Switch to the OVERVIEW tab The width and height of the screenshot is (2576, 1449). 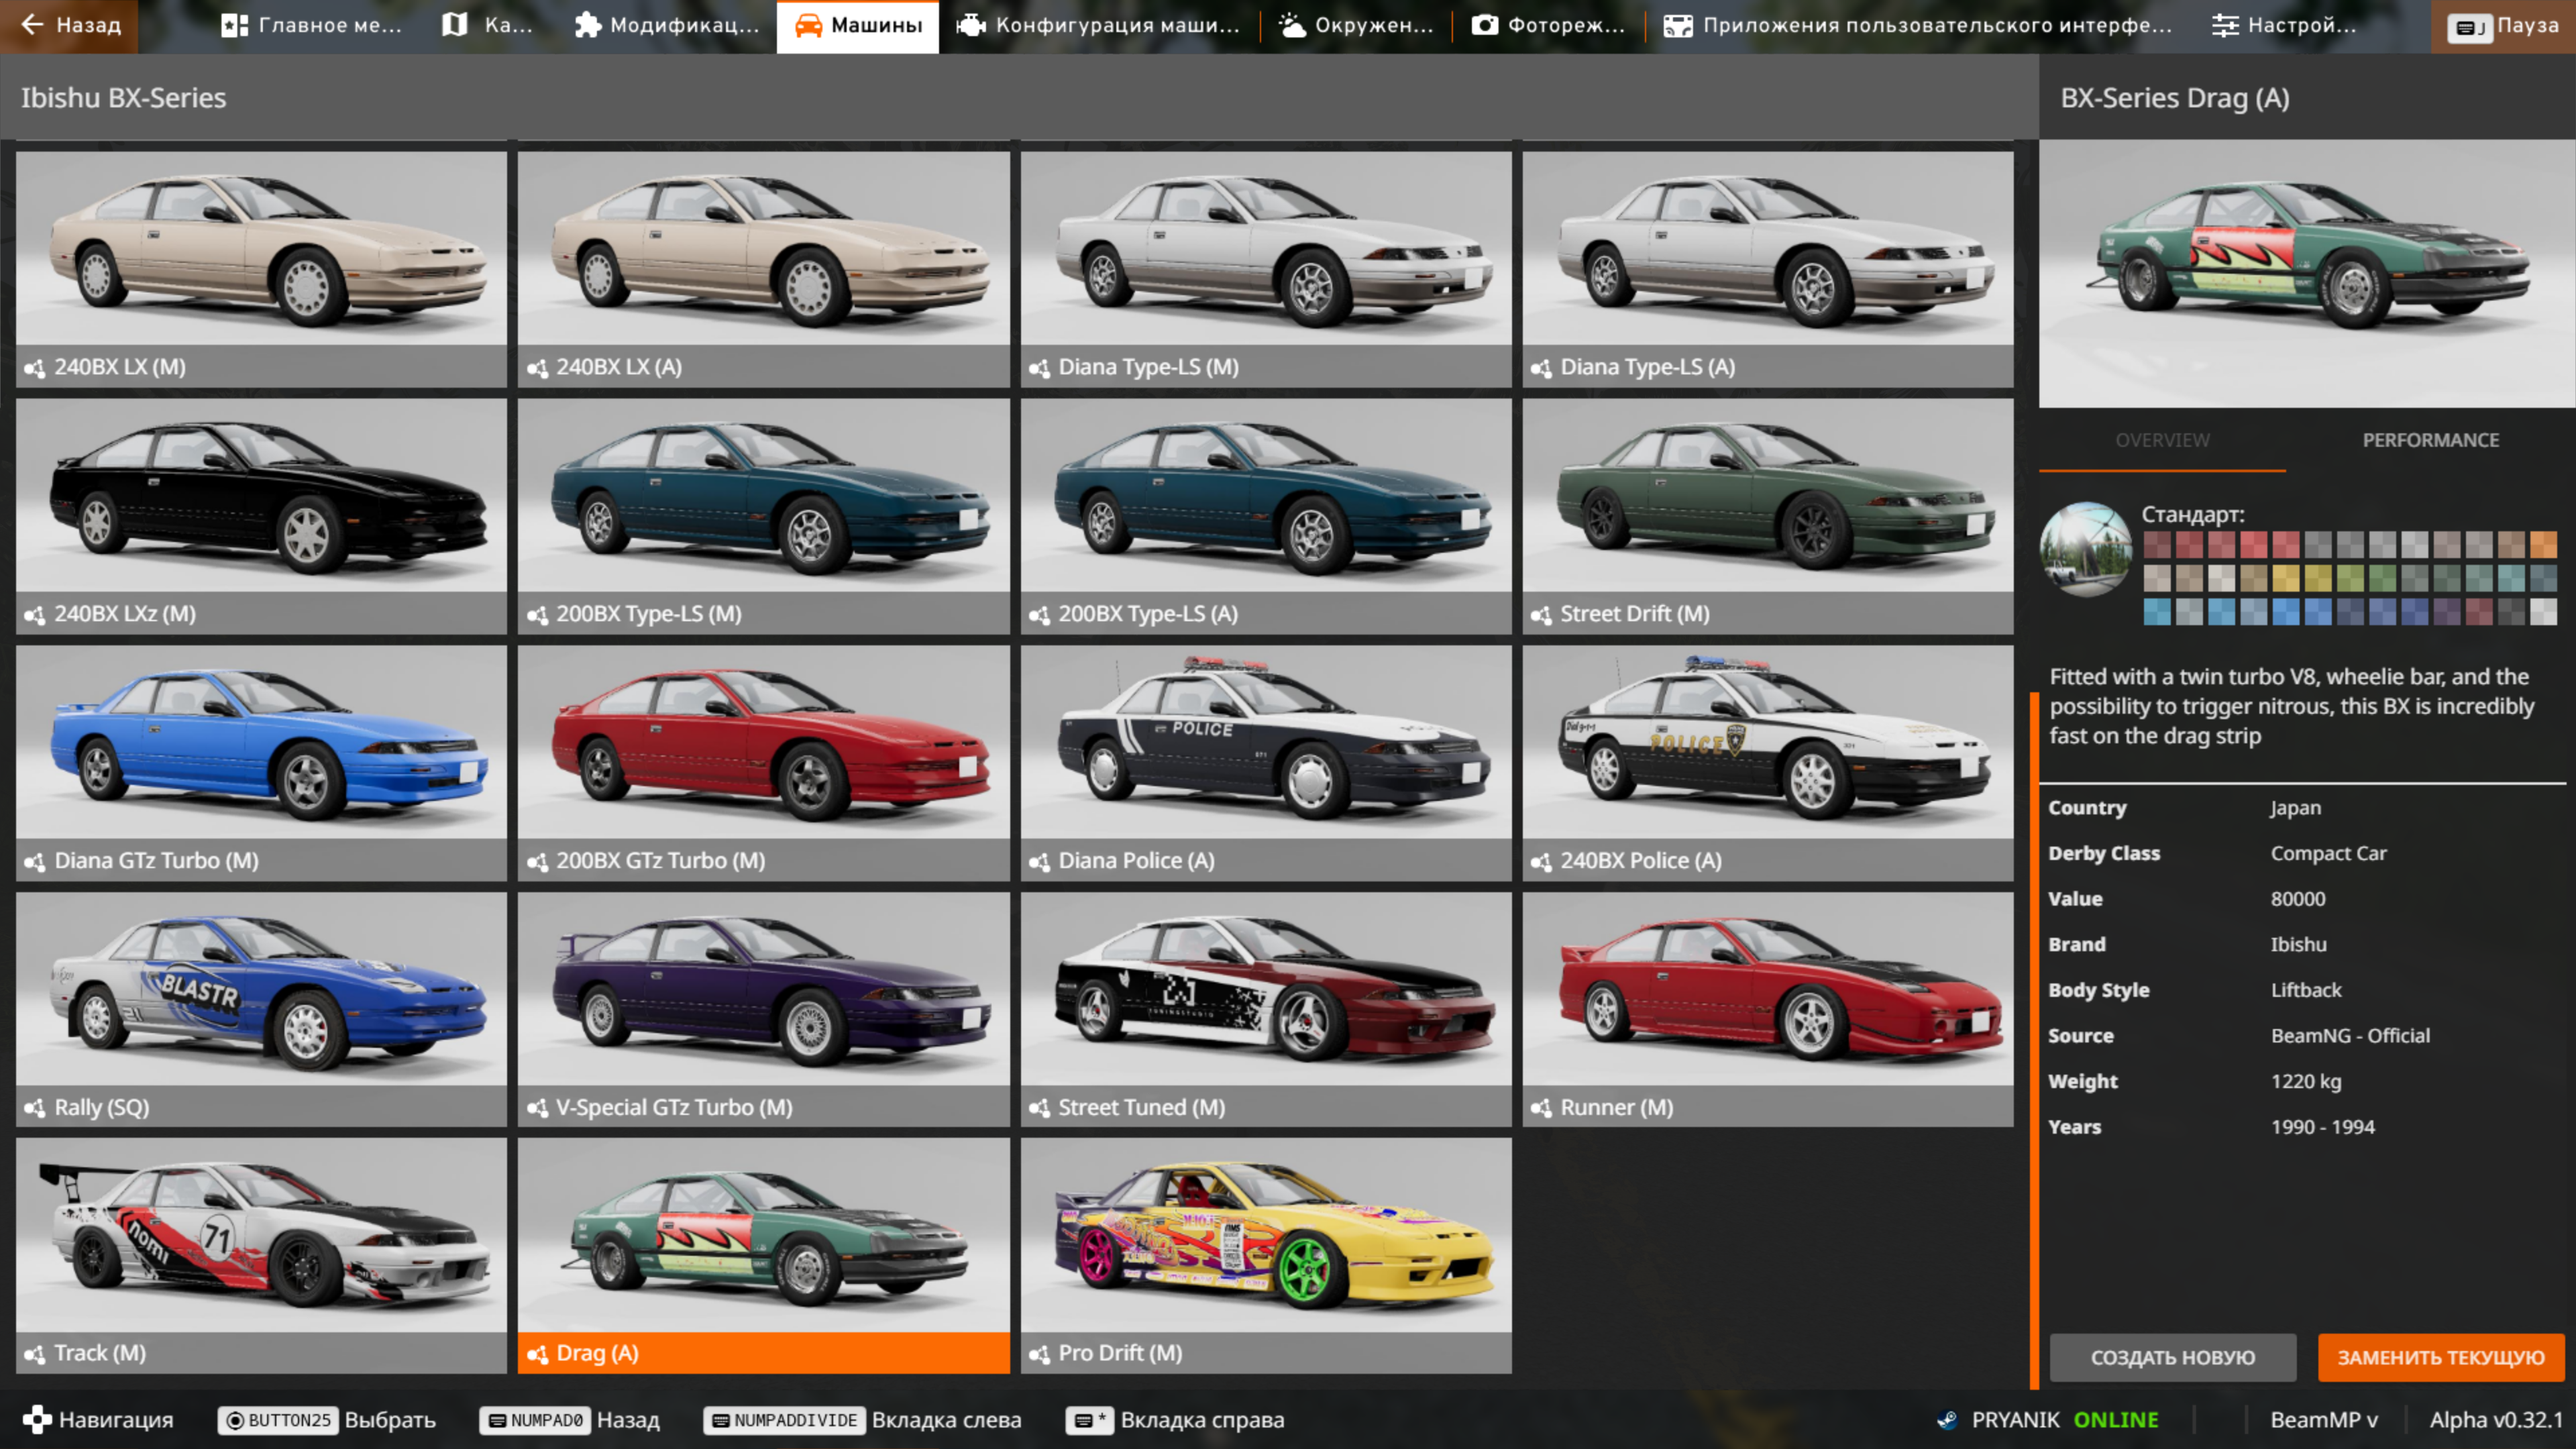click(2162, 440)
